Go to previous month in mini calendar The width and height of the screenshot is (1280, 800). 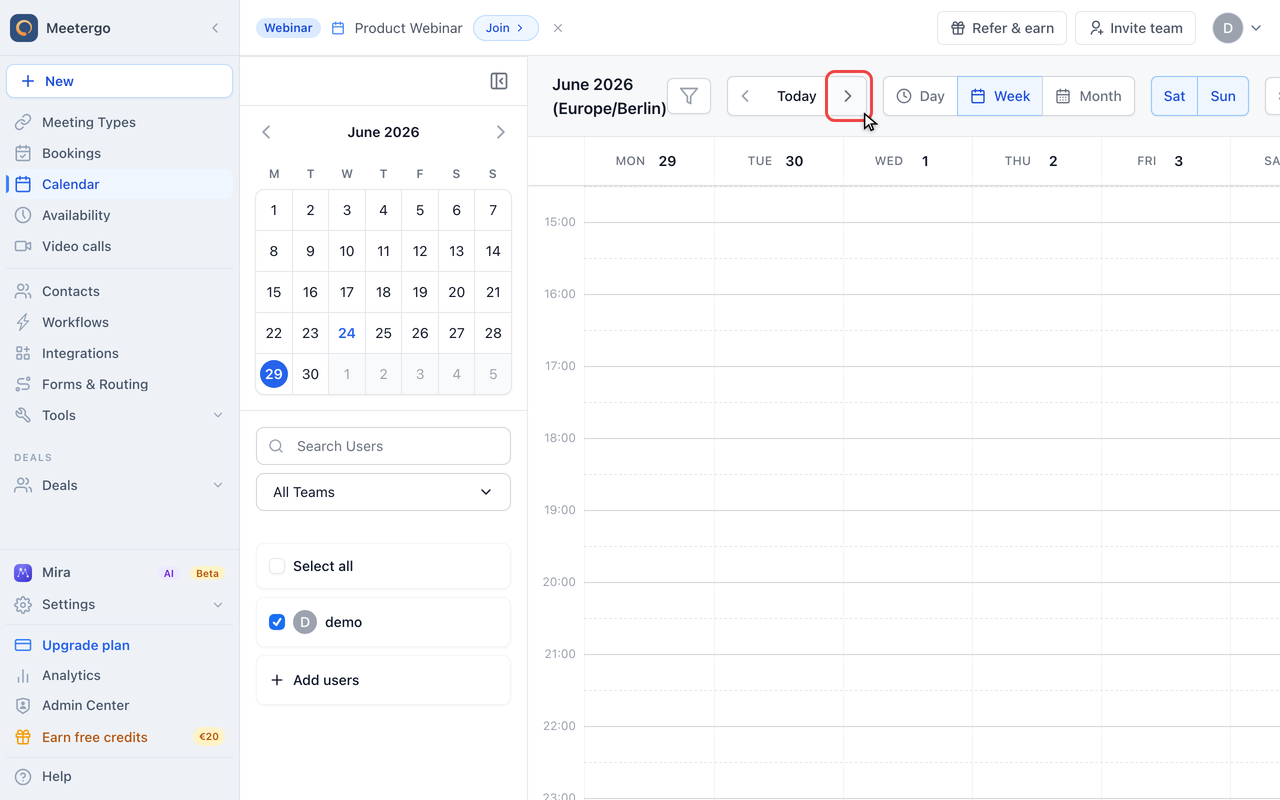[x=266, y=132]
